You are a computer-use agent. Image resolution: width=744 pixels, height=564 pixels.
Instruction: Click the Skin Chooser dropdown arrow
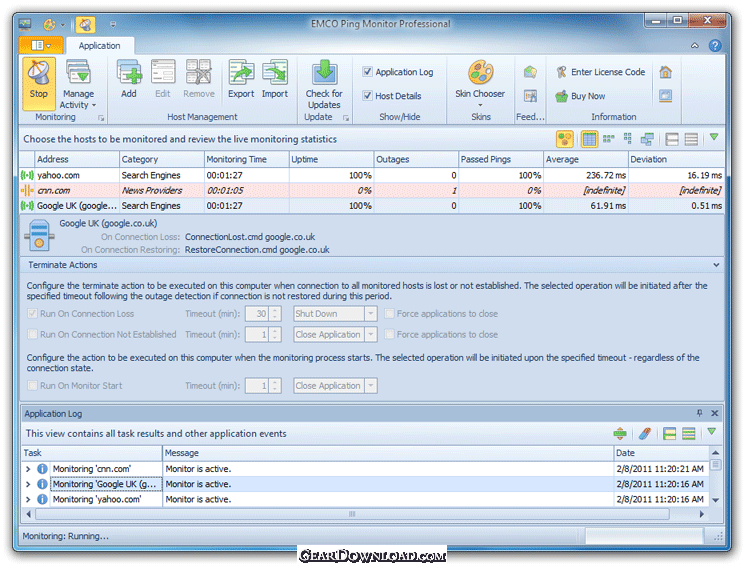[x=480, y=105]
